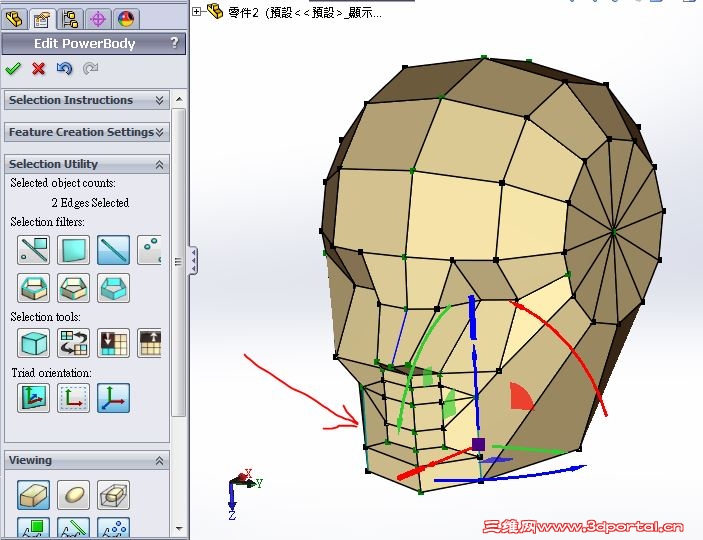Image resolution: width=703 pixels, height=540 pixels.
Task: Set triad orientation to dashed-box option
Action: pos(74,398)
